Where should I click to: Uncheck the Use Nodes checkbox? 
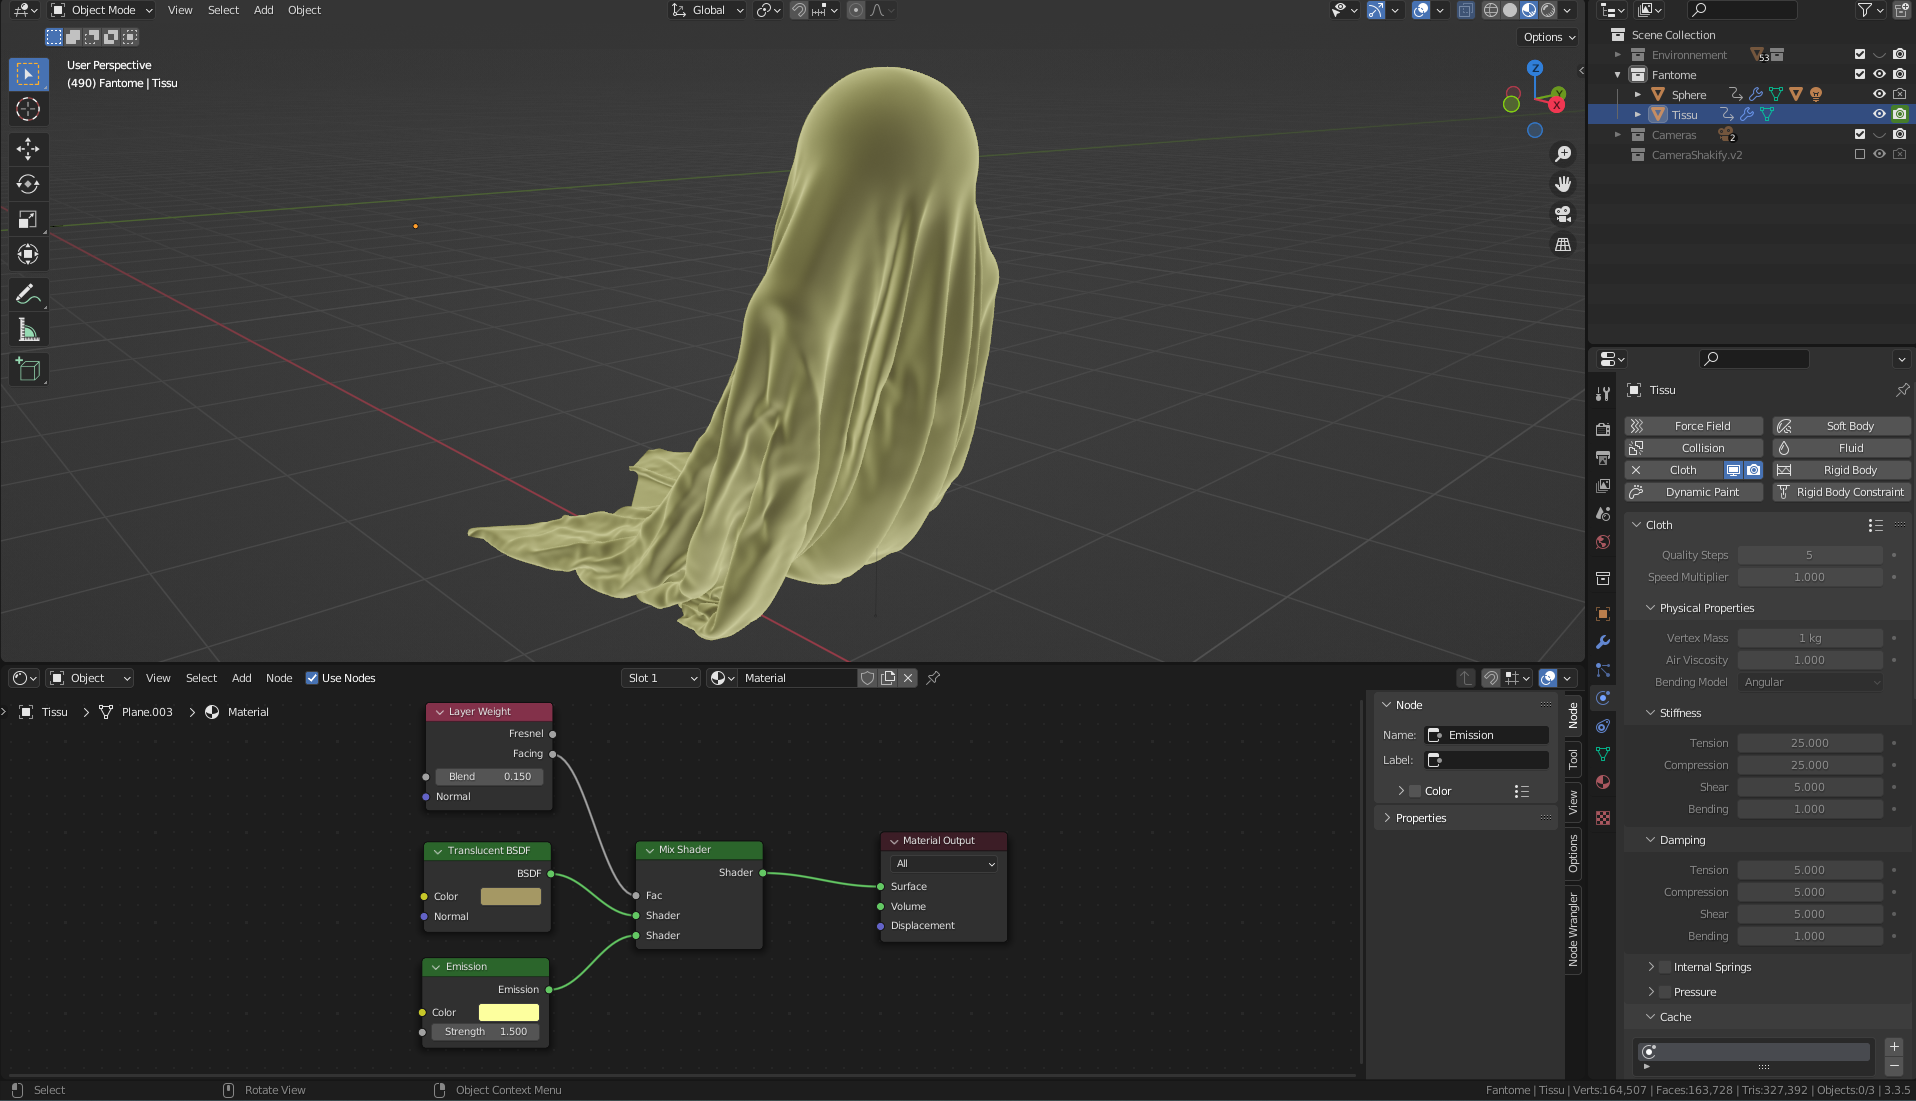pyautogui.click(x=312, y=678)
